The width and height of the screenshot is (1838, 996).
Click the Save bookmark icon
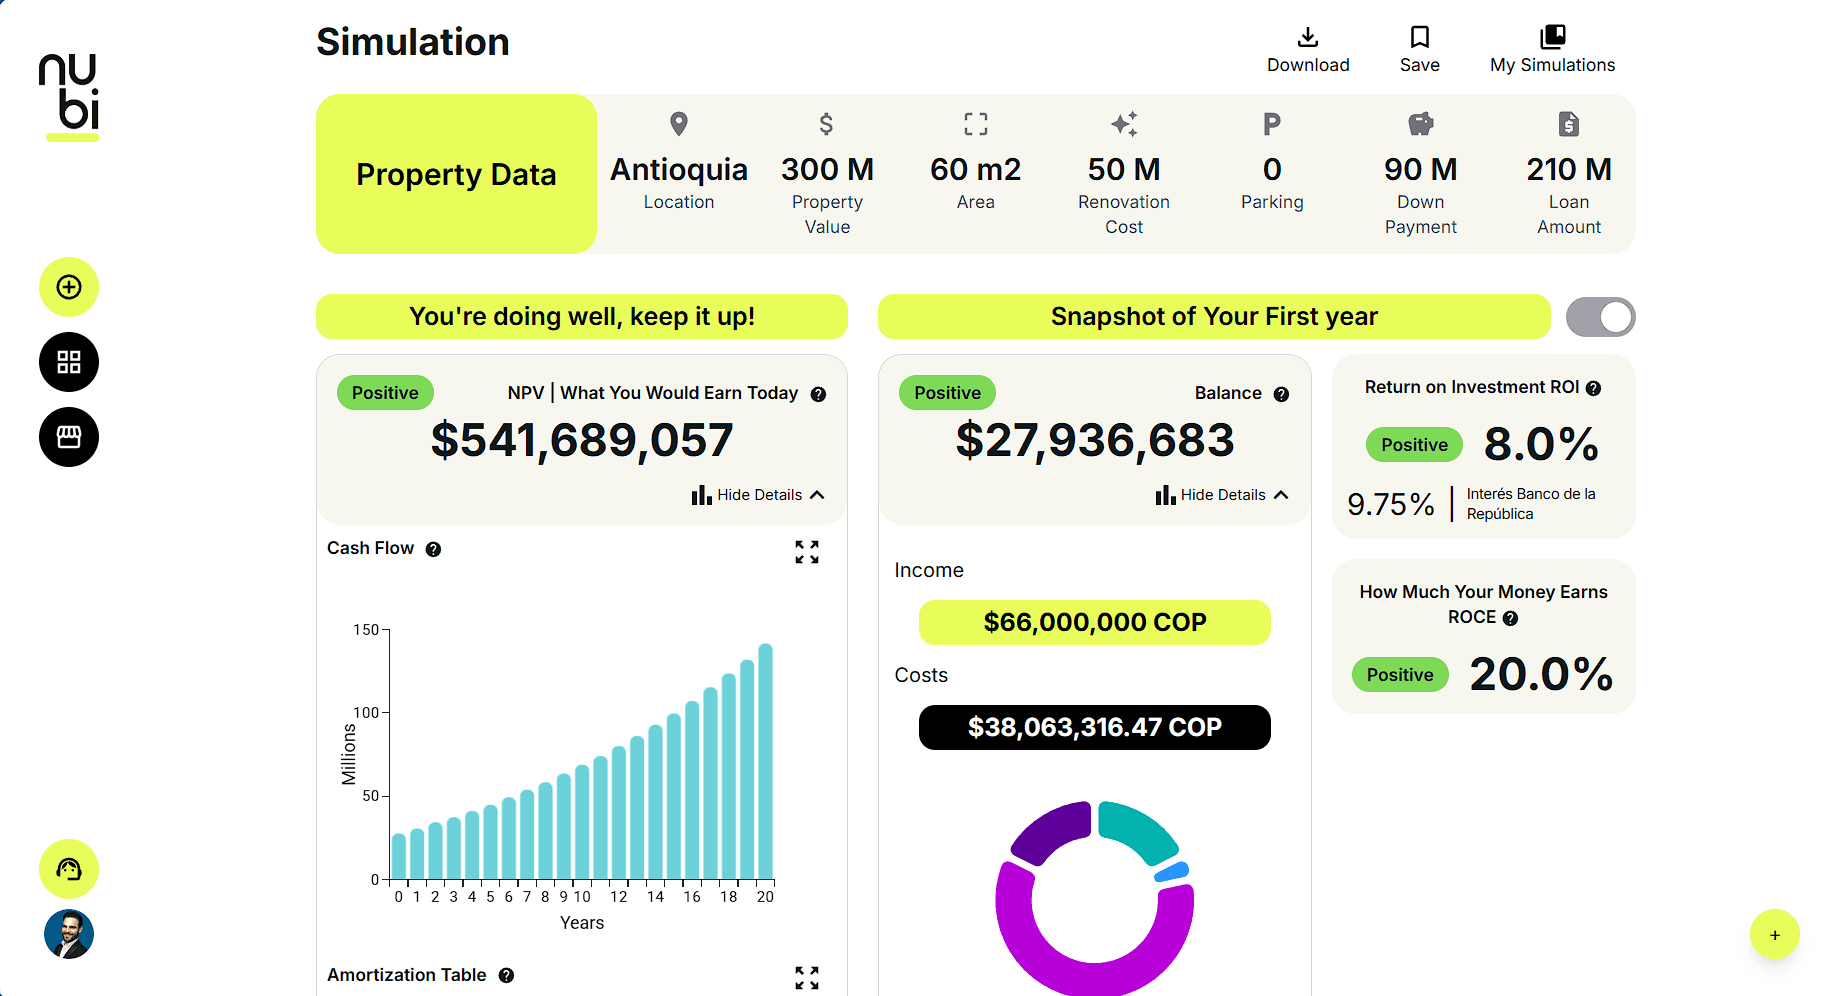click(1419, 37)
